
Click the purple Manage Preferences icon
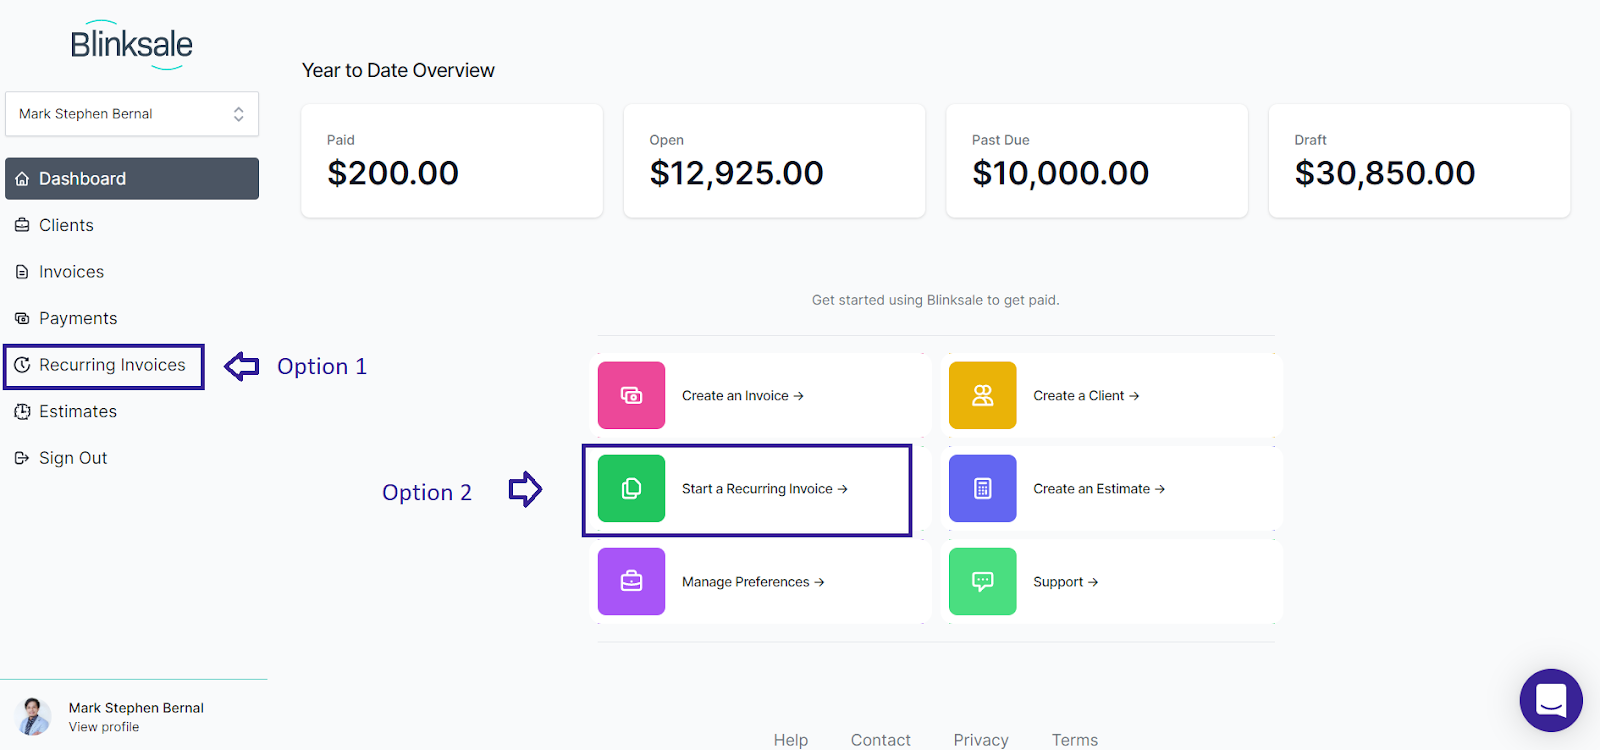tap(631, 582)
